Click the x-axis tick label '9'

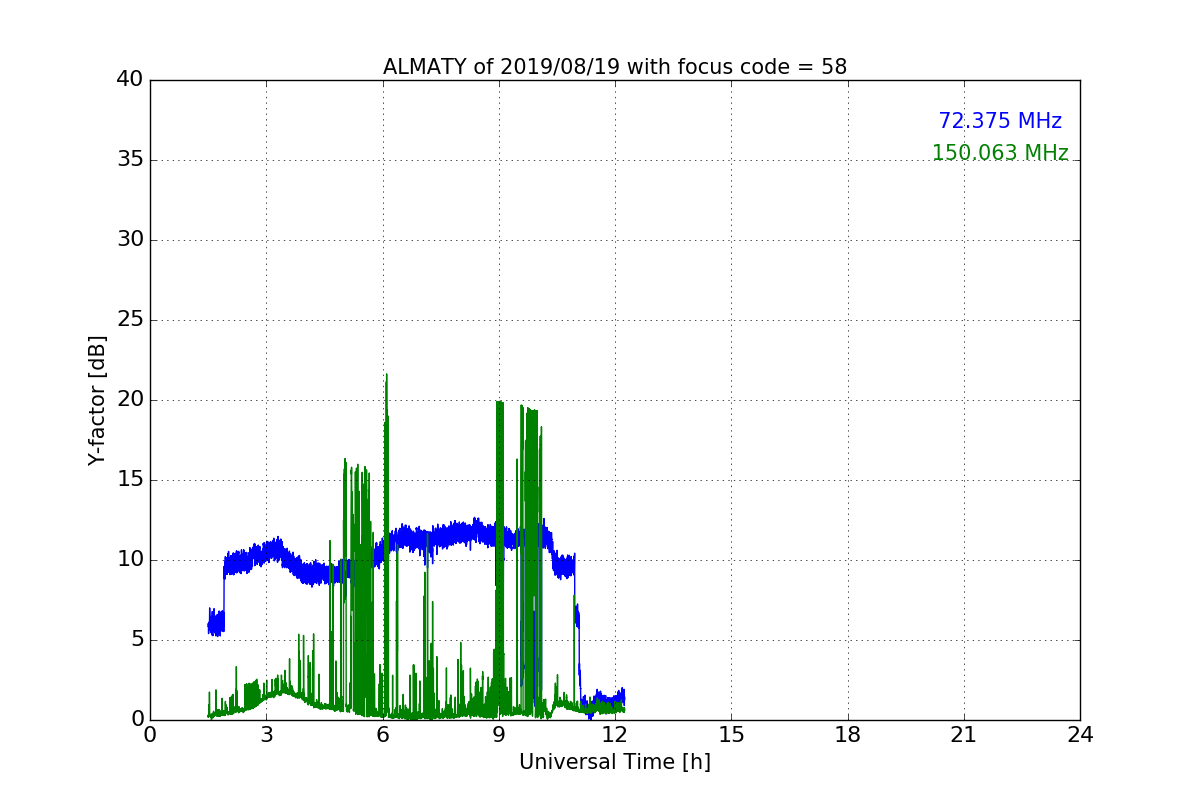[499, 735]
